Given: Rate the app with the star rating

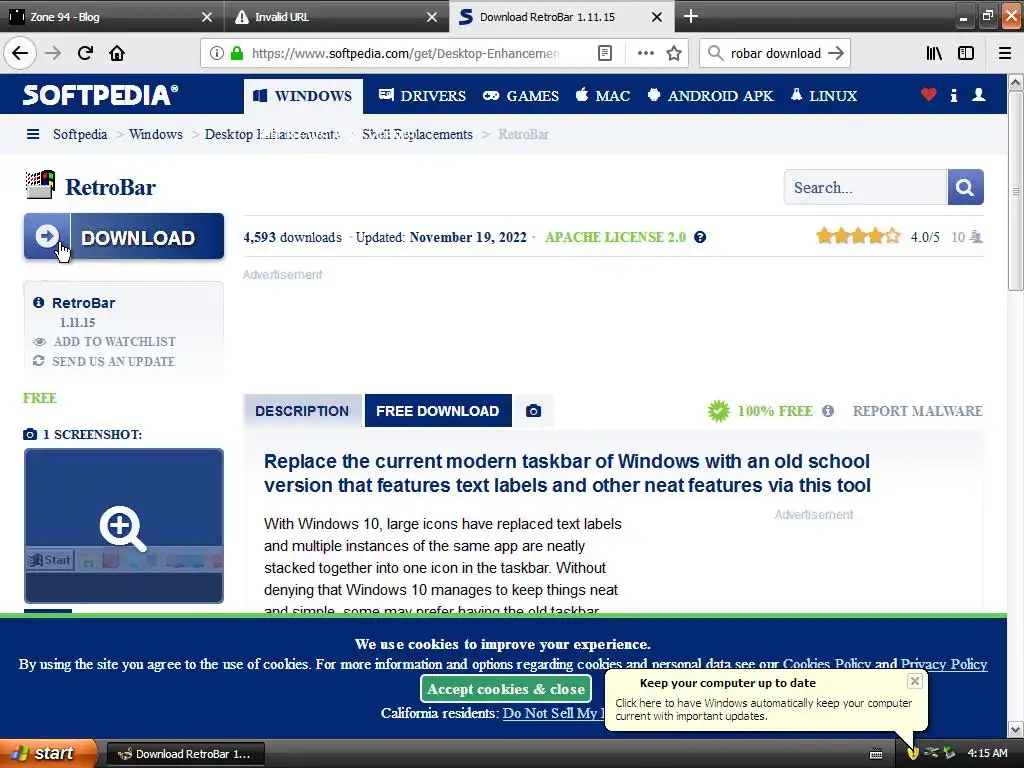Looking at the screenshot, I should pyautogui.click(x=858, y=236).
